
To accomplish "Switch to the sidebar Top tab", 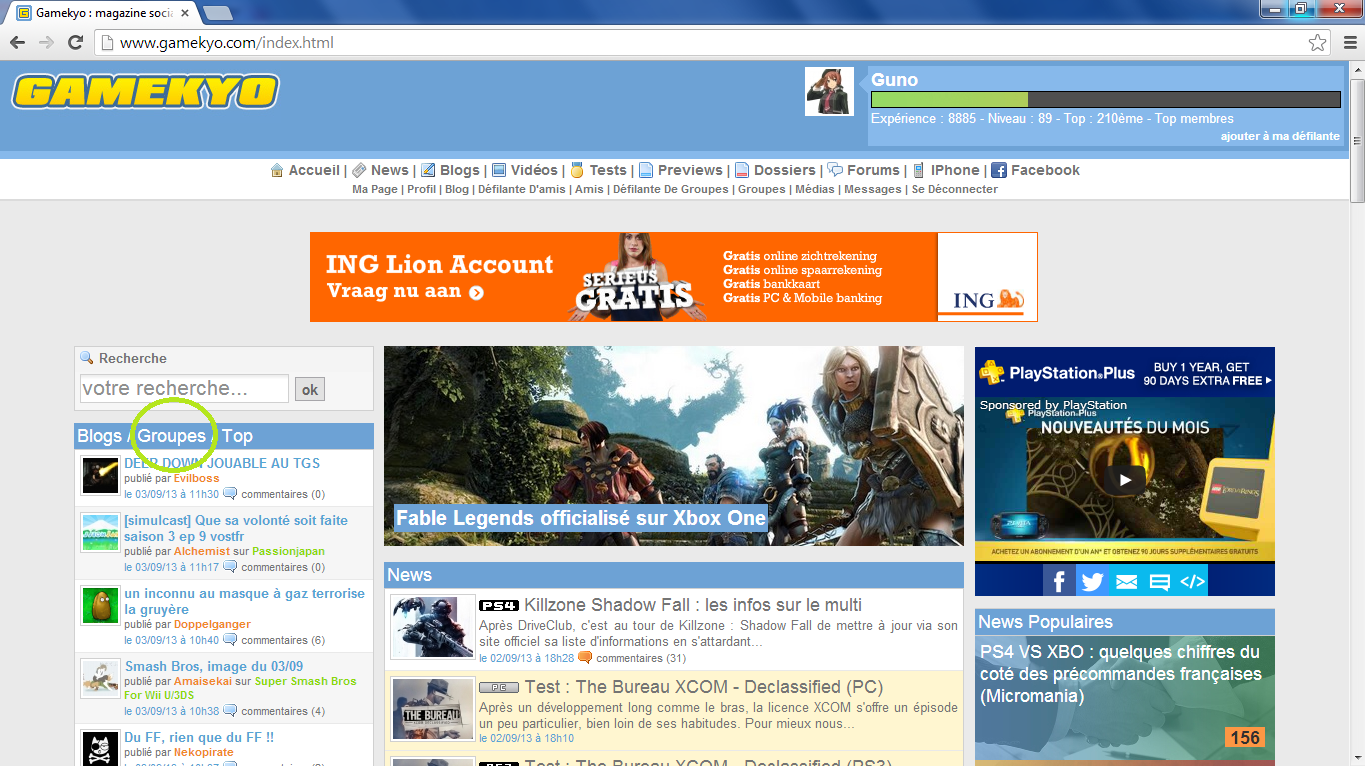I will click(237, 436).
